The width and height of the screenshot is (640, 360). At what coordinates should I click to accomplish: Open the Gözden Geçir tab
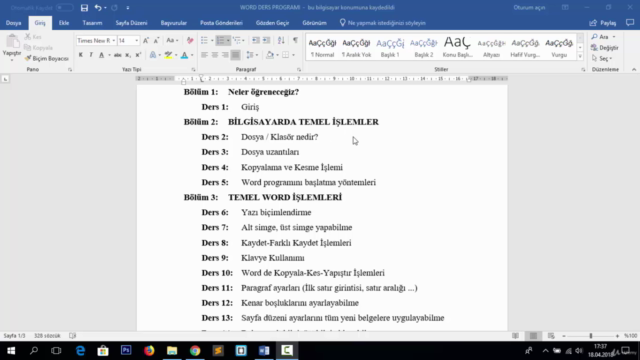[x=272, y=23]
